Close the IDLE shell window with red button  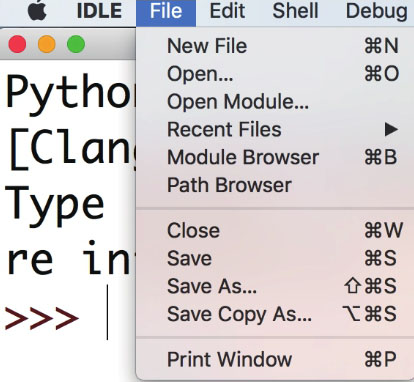click(x=17, y=44)
